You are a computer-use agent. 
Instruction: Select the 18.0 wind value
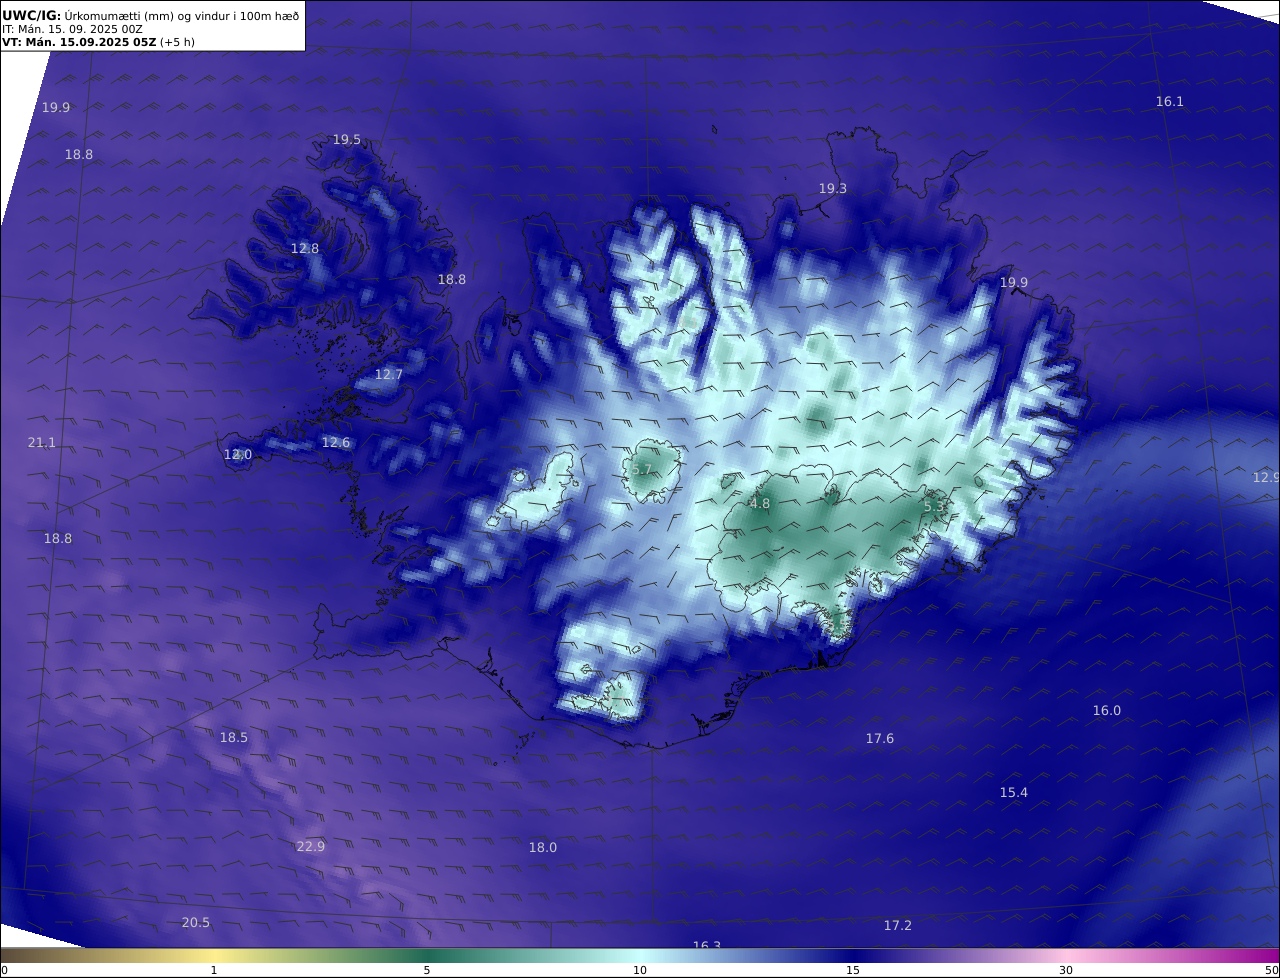(x=542, y=847)
